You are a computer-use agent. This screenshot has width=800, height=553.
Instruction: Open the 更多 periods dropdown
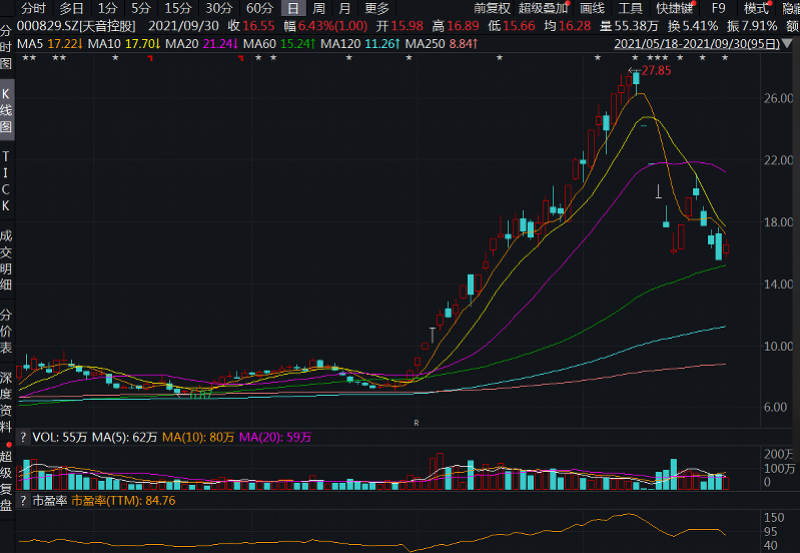377,8
